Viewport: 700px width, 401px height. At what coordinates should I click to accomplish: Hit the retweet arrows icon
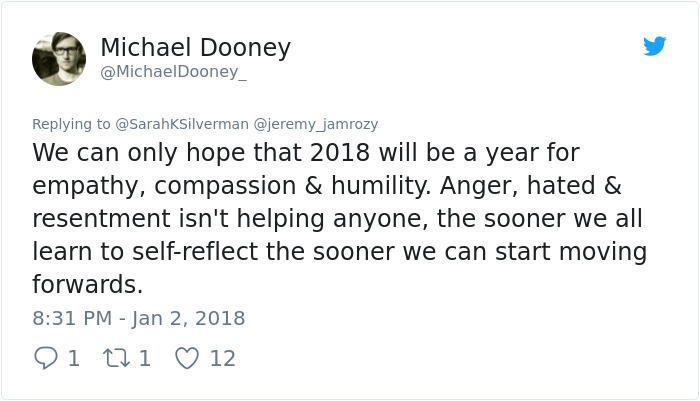pos(117,358)
